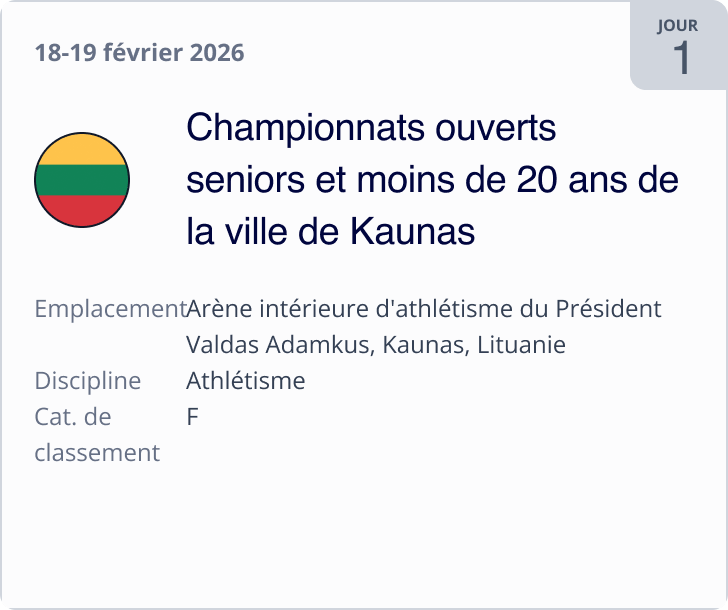This screenshot has height=610, width=728.
Task: Click the "F" ranking category value
Action: coord(192,417)
